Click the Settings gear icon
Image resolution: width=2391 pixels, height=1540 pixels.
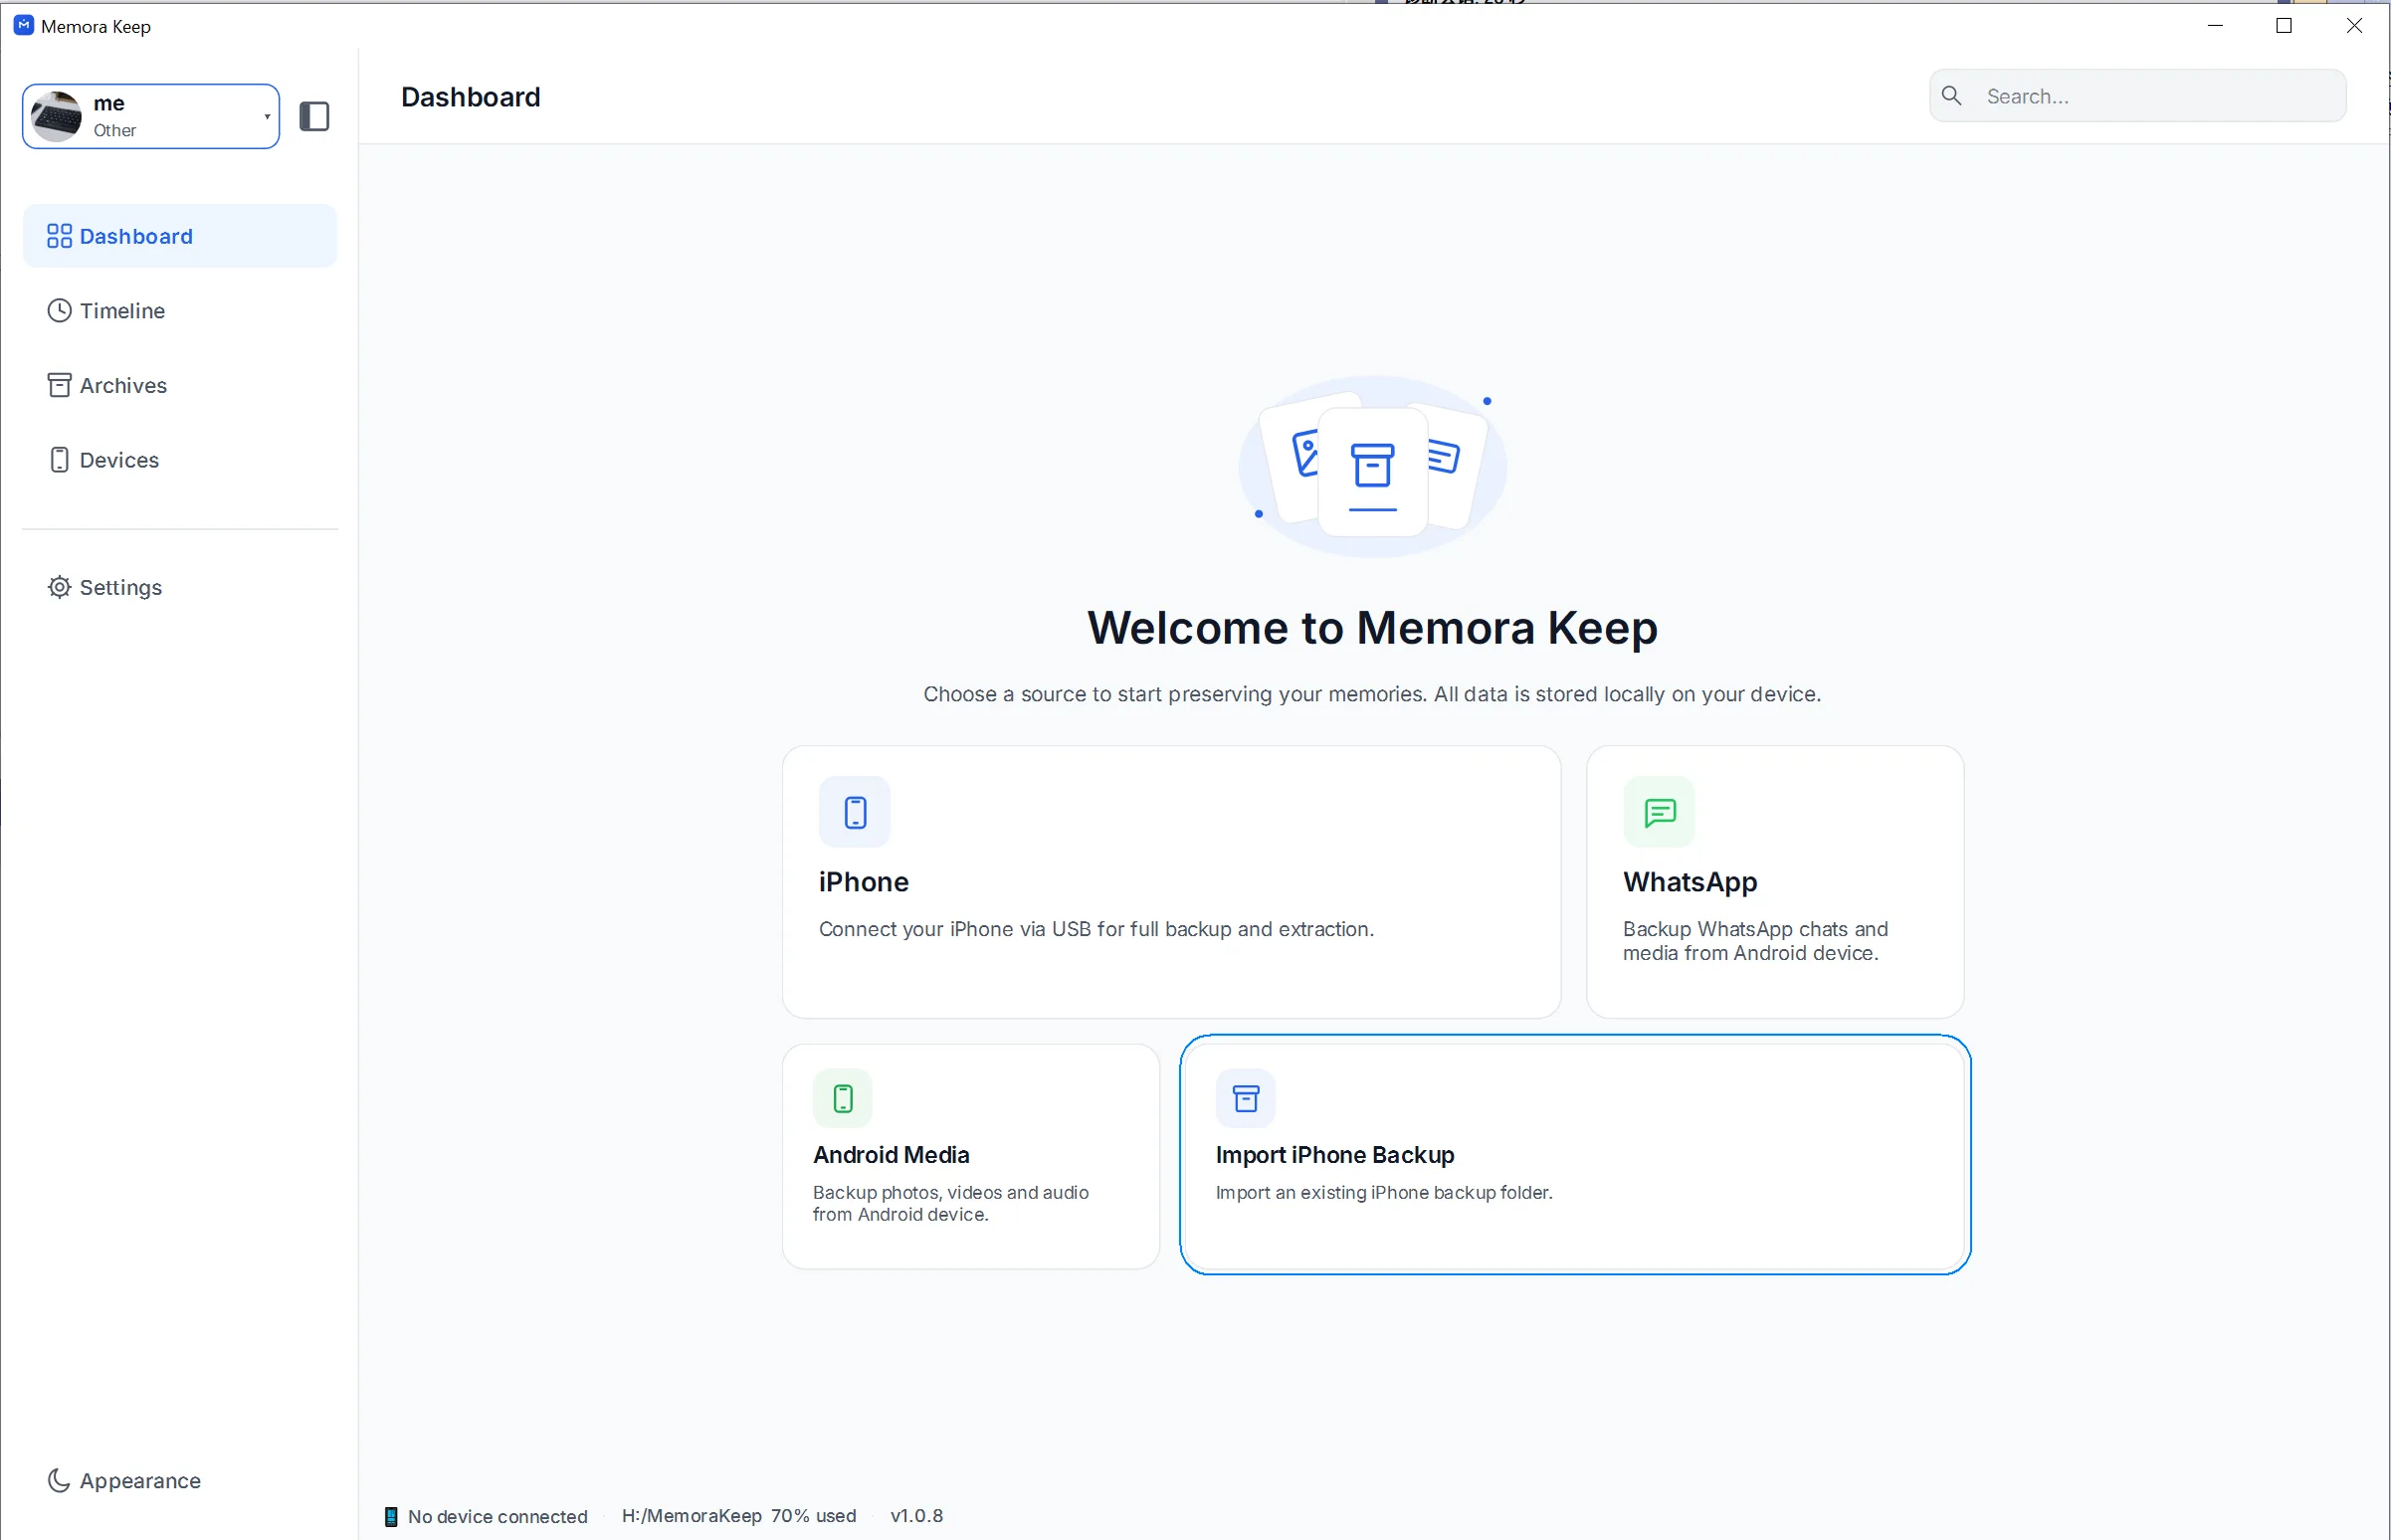59,587
